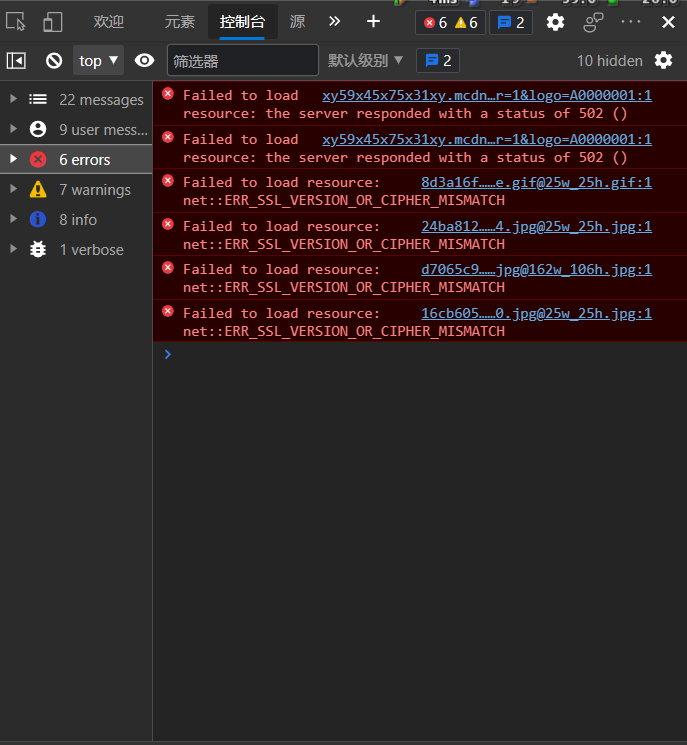Select the 8 info sidebar row
Viewport: 687px width, 745px height.
tap(76, 219)
